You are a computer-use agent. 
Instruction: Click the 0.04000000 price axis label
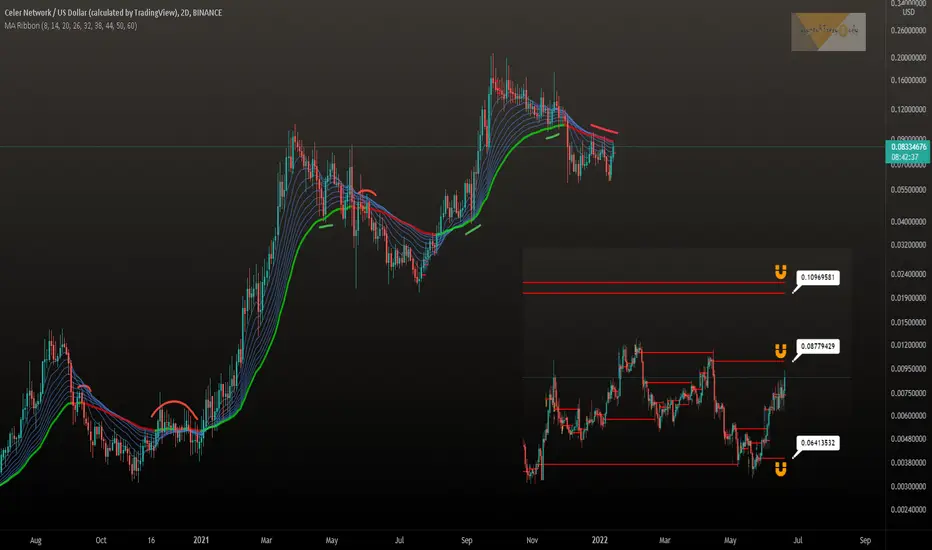(x=908, y=222)
